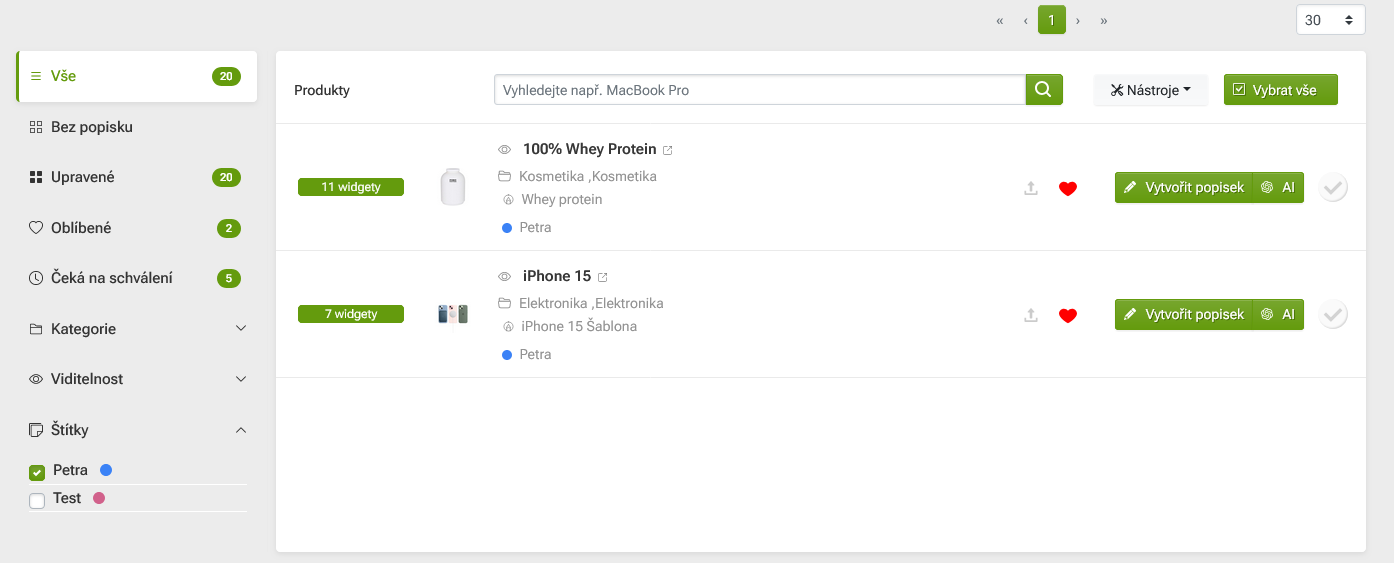The image size is (1394, 563).
Task: Select the Oblíbené sidebar filter
Action: click(81, 228)
